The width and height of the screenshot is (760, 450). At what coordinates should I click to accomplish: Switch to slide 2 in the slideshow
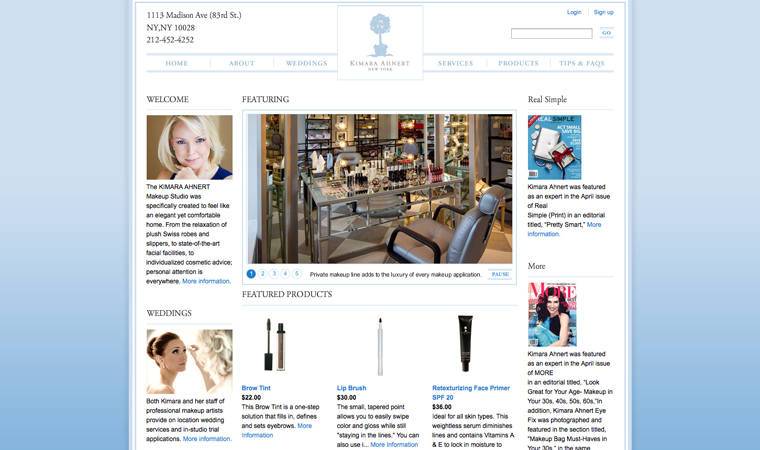tap(263, 274)
